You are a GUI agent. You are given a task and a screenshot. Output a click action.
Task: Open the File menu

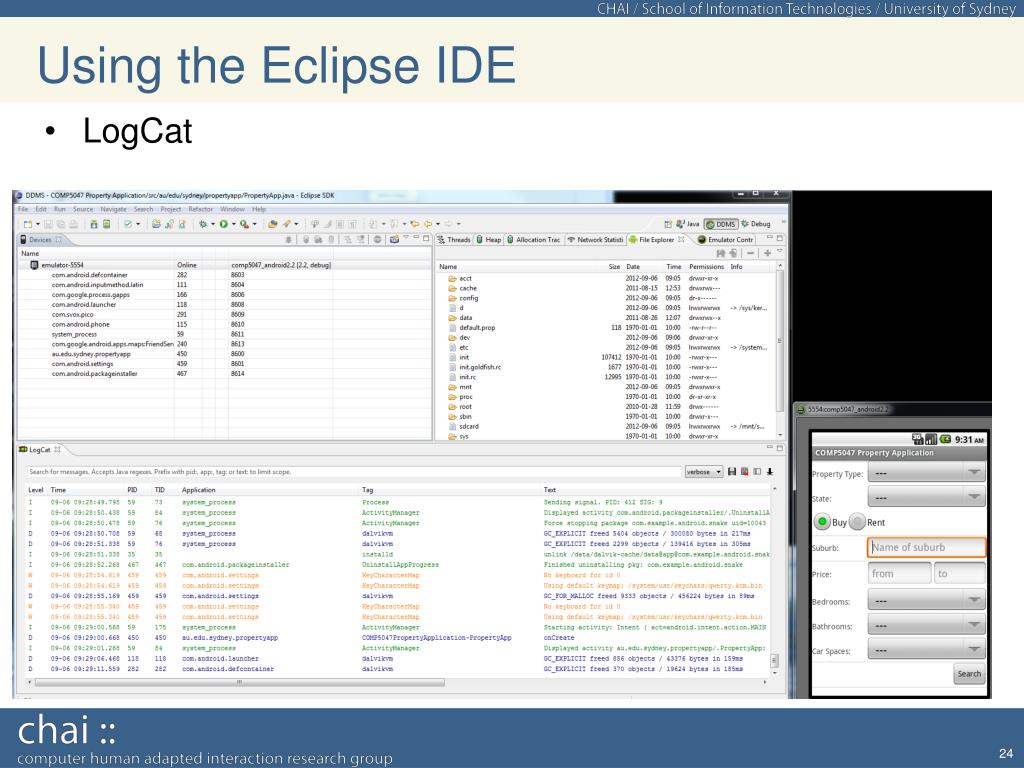23,209
